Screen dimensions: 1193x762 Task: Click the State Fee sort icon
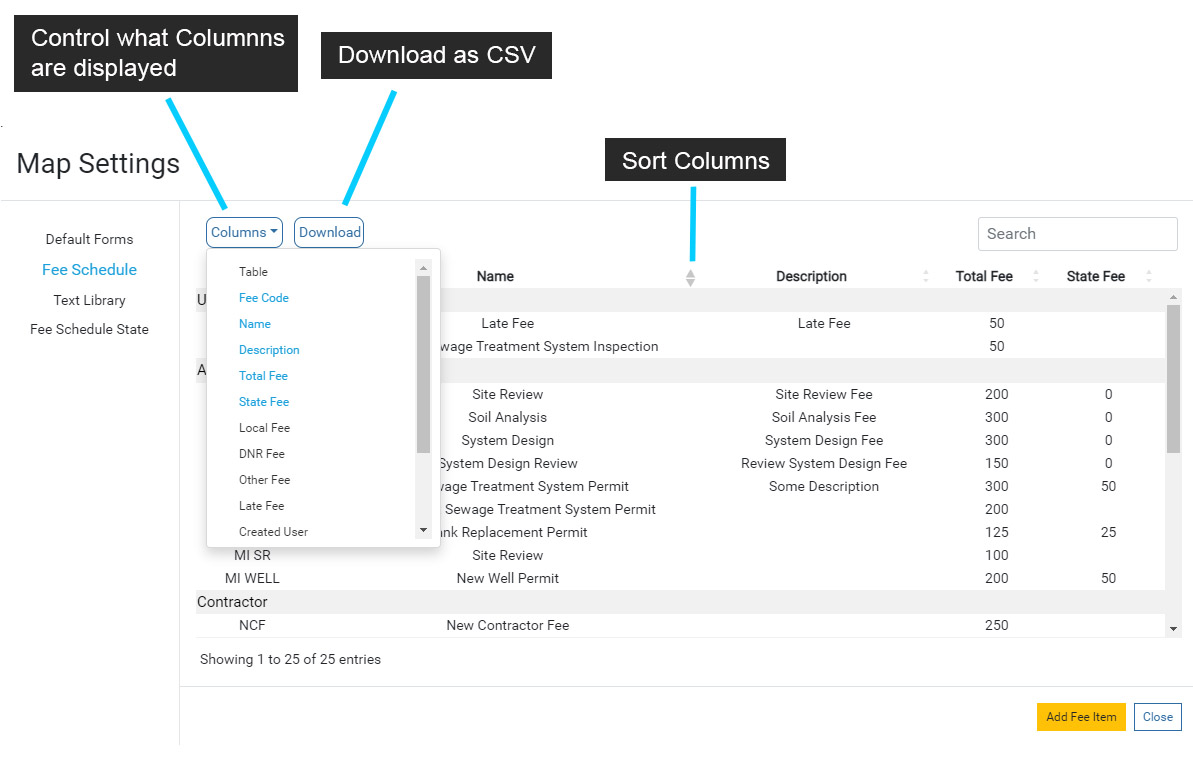tap(1149, 277)
